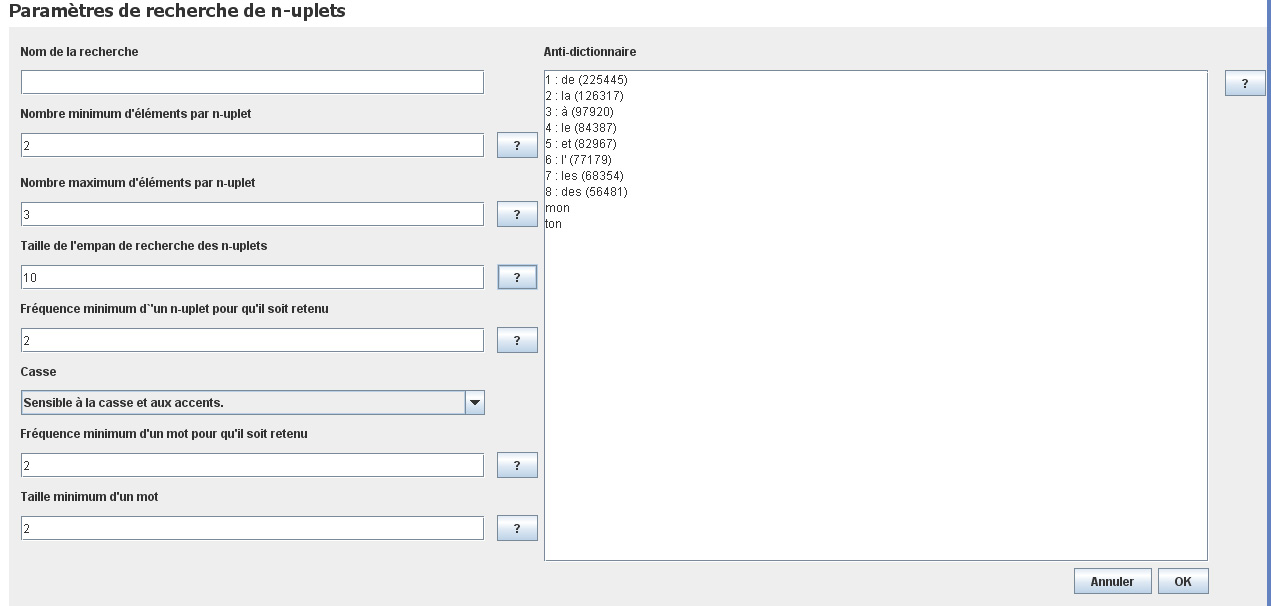
Task: Click help button for maximum elements per n-uplet
Action: pos(517,215)
